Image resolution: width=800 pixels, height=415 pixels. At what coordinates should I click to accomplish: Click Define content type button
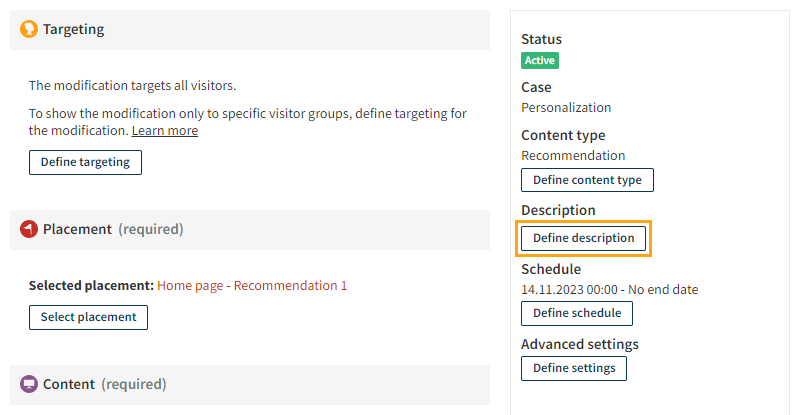[587, 180]
